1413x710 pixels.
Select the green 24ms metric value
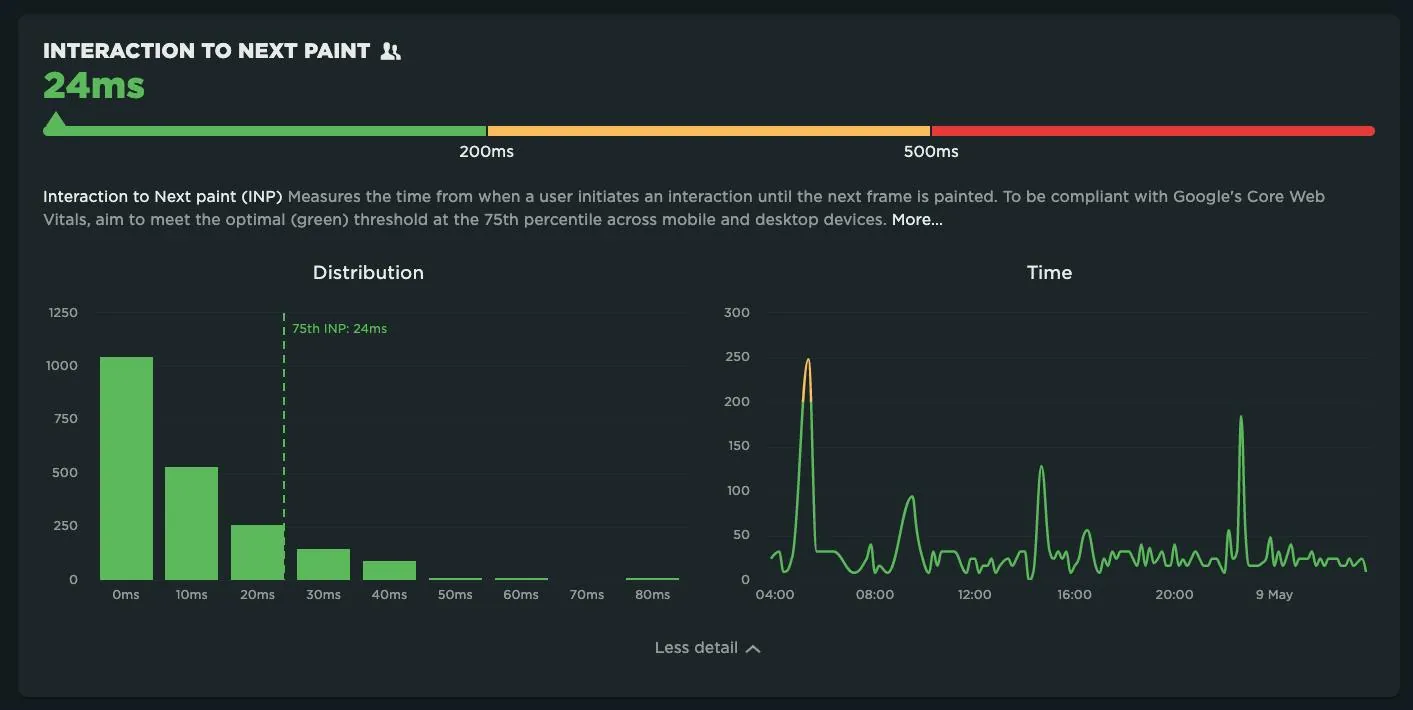point(92,86)
